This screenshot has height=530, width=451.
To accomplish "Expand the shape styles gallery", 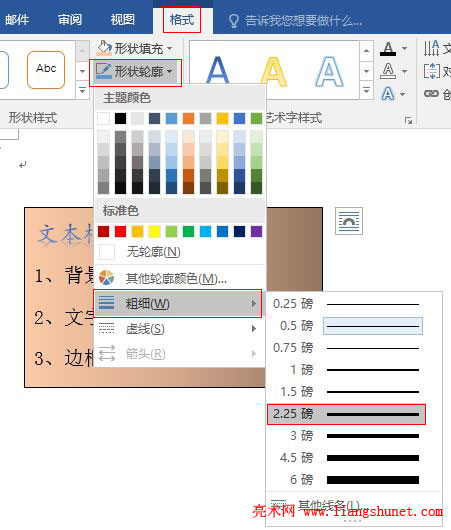I will pyautogui.click(x=82, y=91).
